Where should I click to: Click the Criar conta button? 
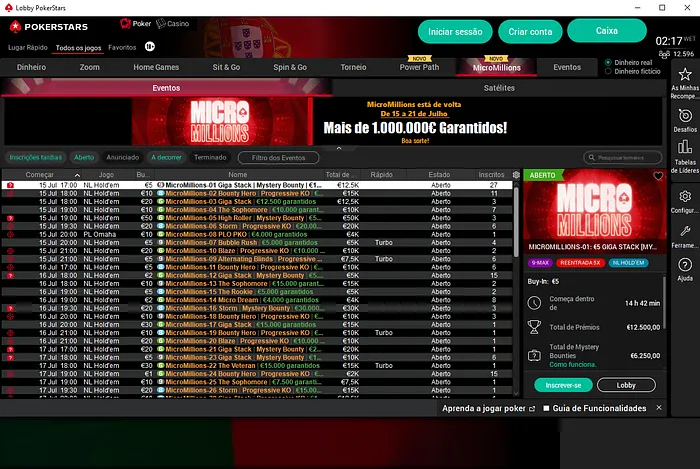click(530, 32)
